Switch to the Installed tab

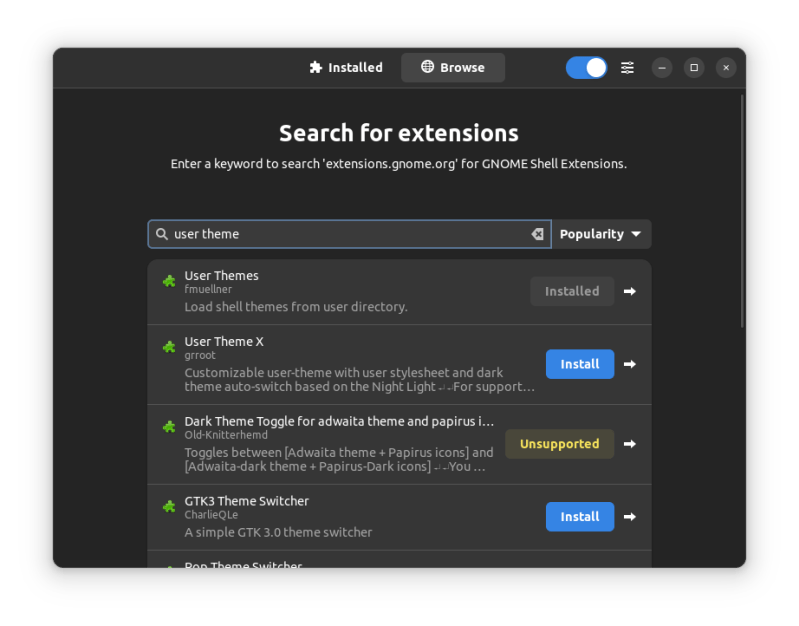coord(346,67)
